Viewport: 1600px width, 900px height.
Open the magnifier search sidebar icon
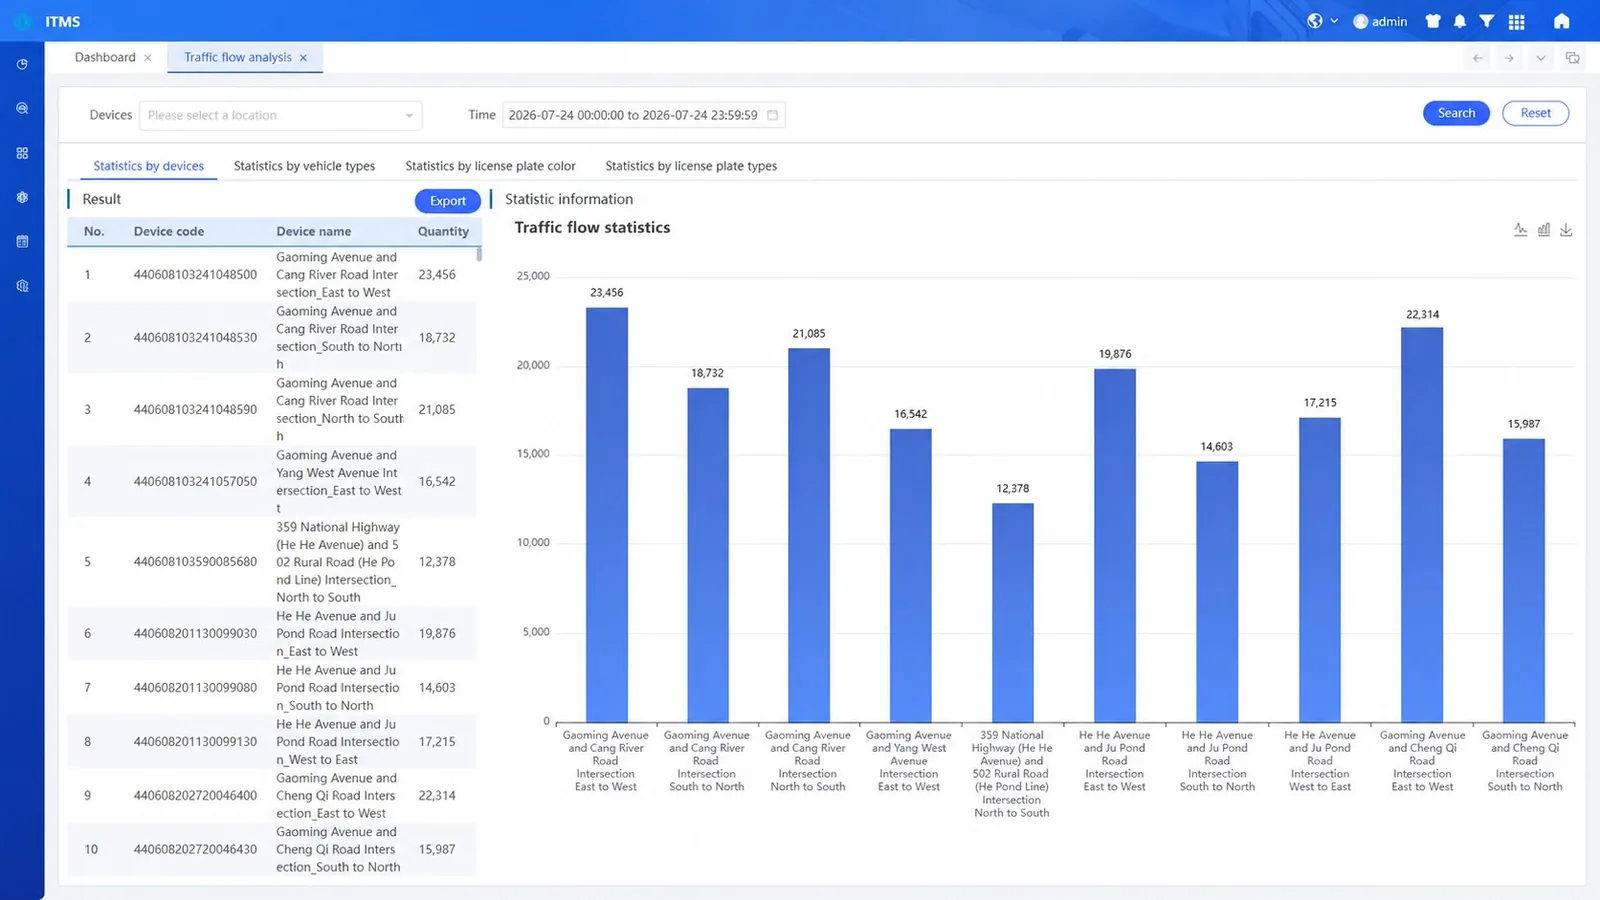[22, 108]
